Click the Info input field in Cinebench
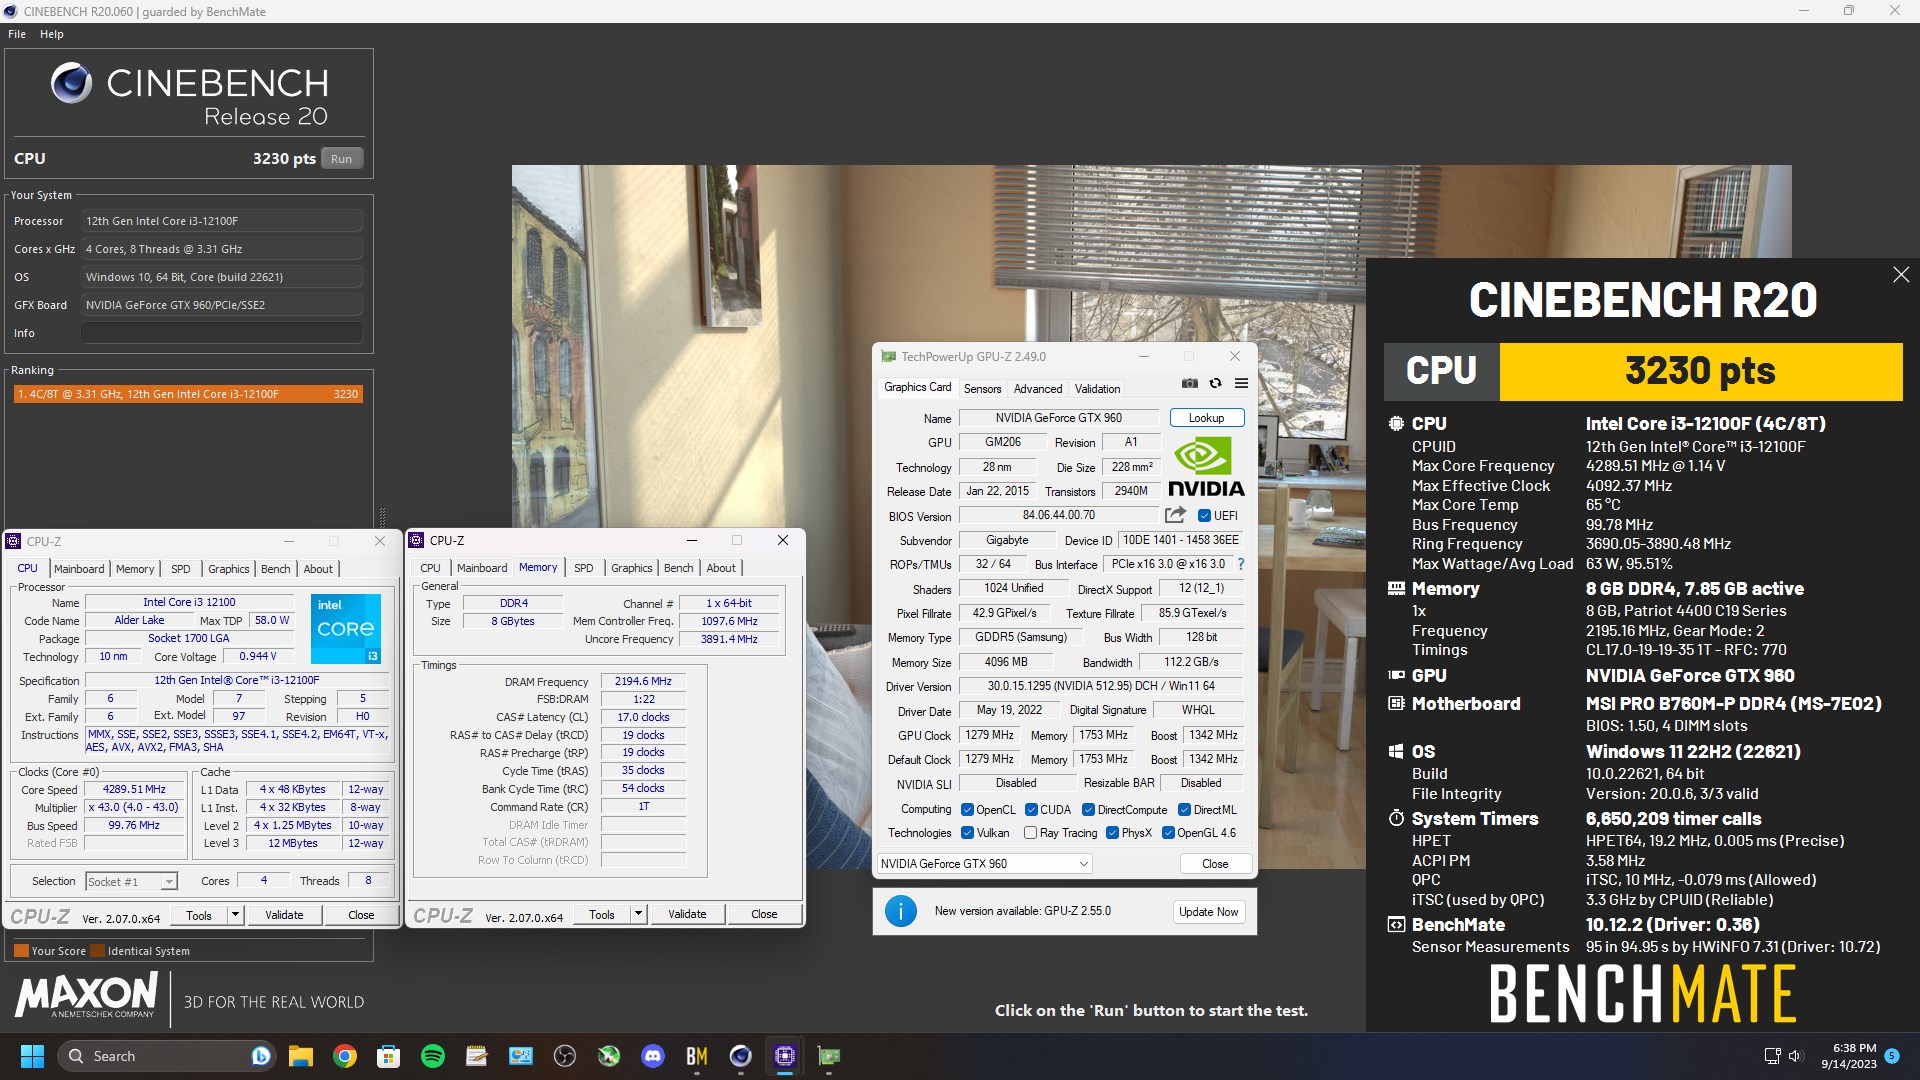1920x1080 pixels. (222, 333)
